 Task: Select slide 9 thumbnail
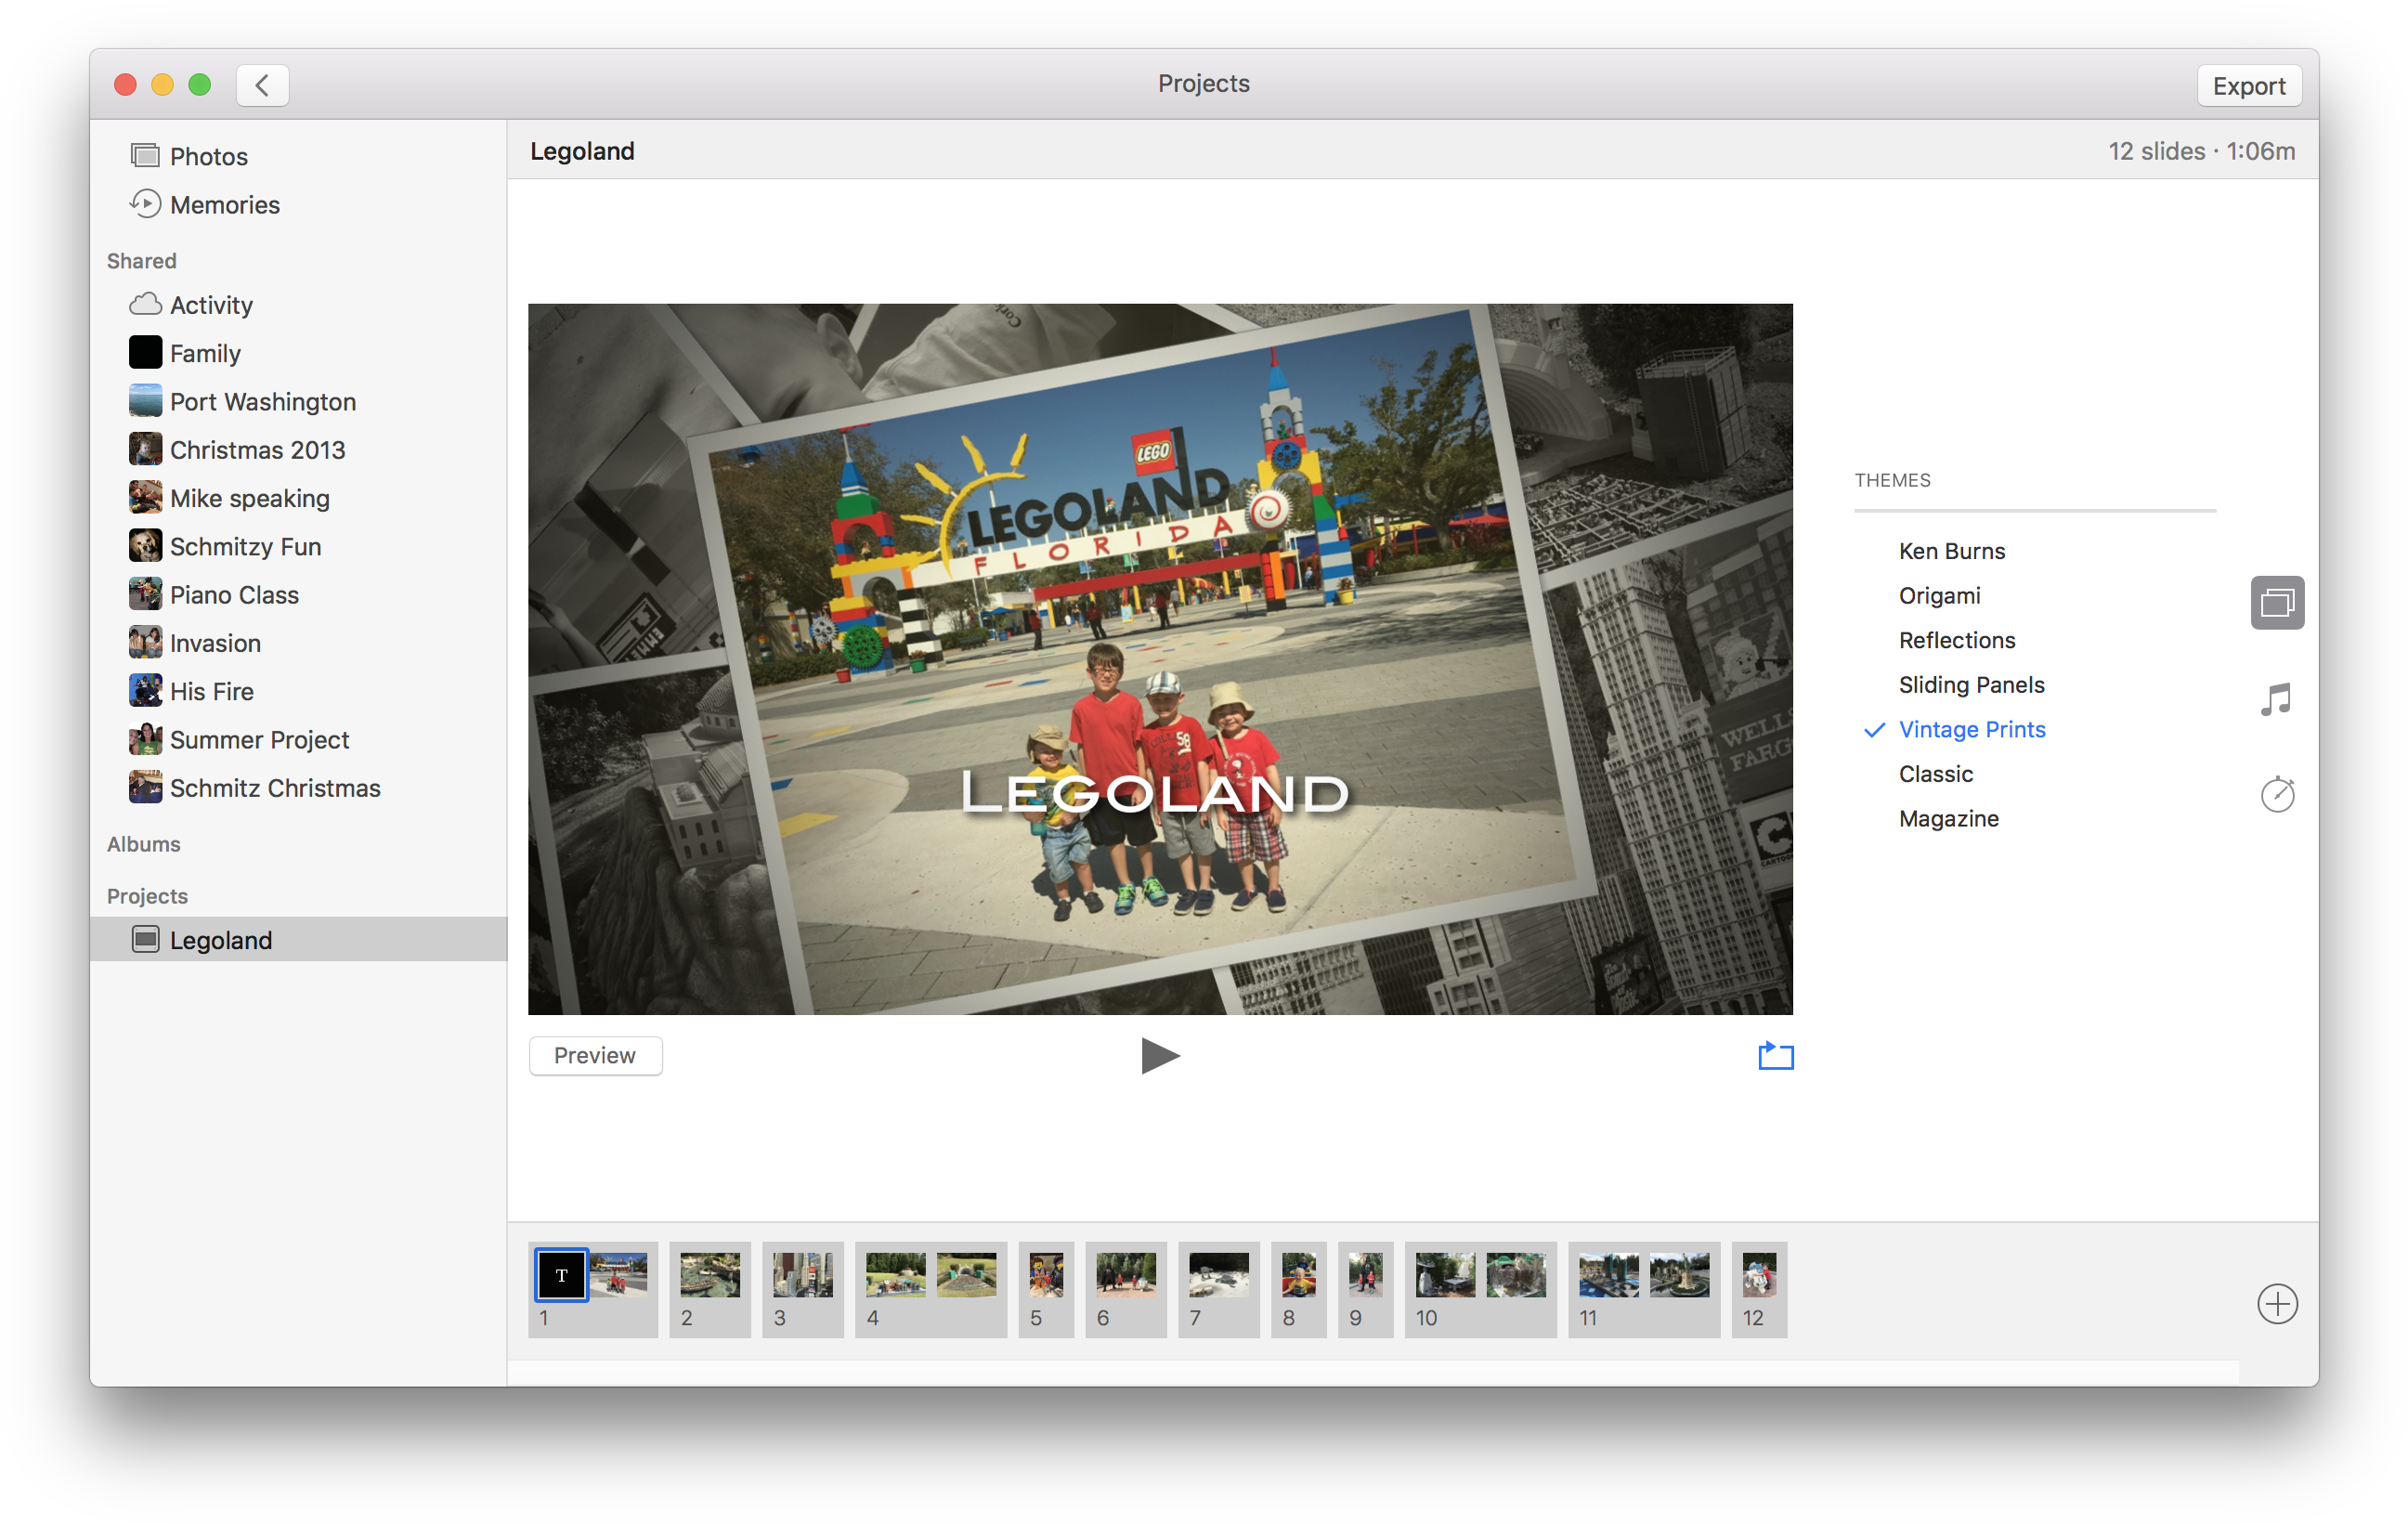pyautogui.click(x=1366, y=1275)
